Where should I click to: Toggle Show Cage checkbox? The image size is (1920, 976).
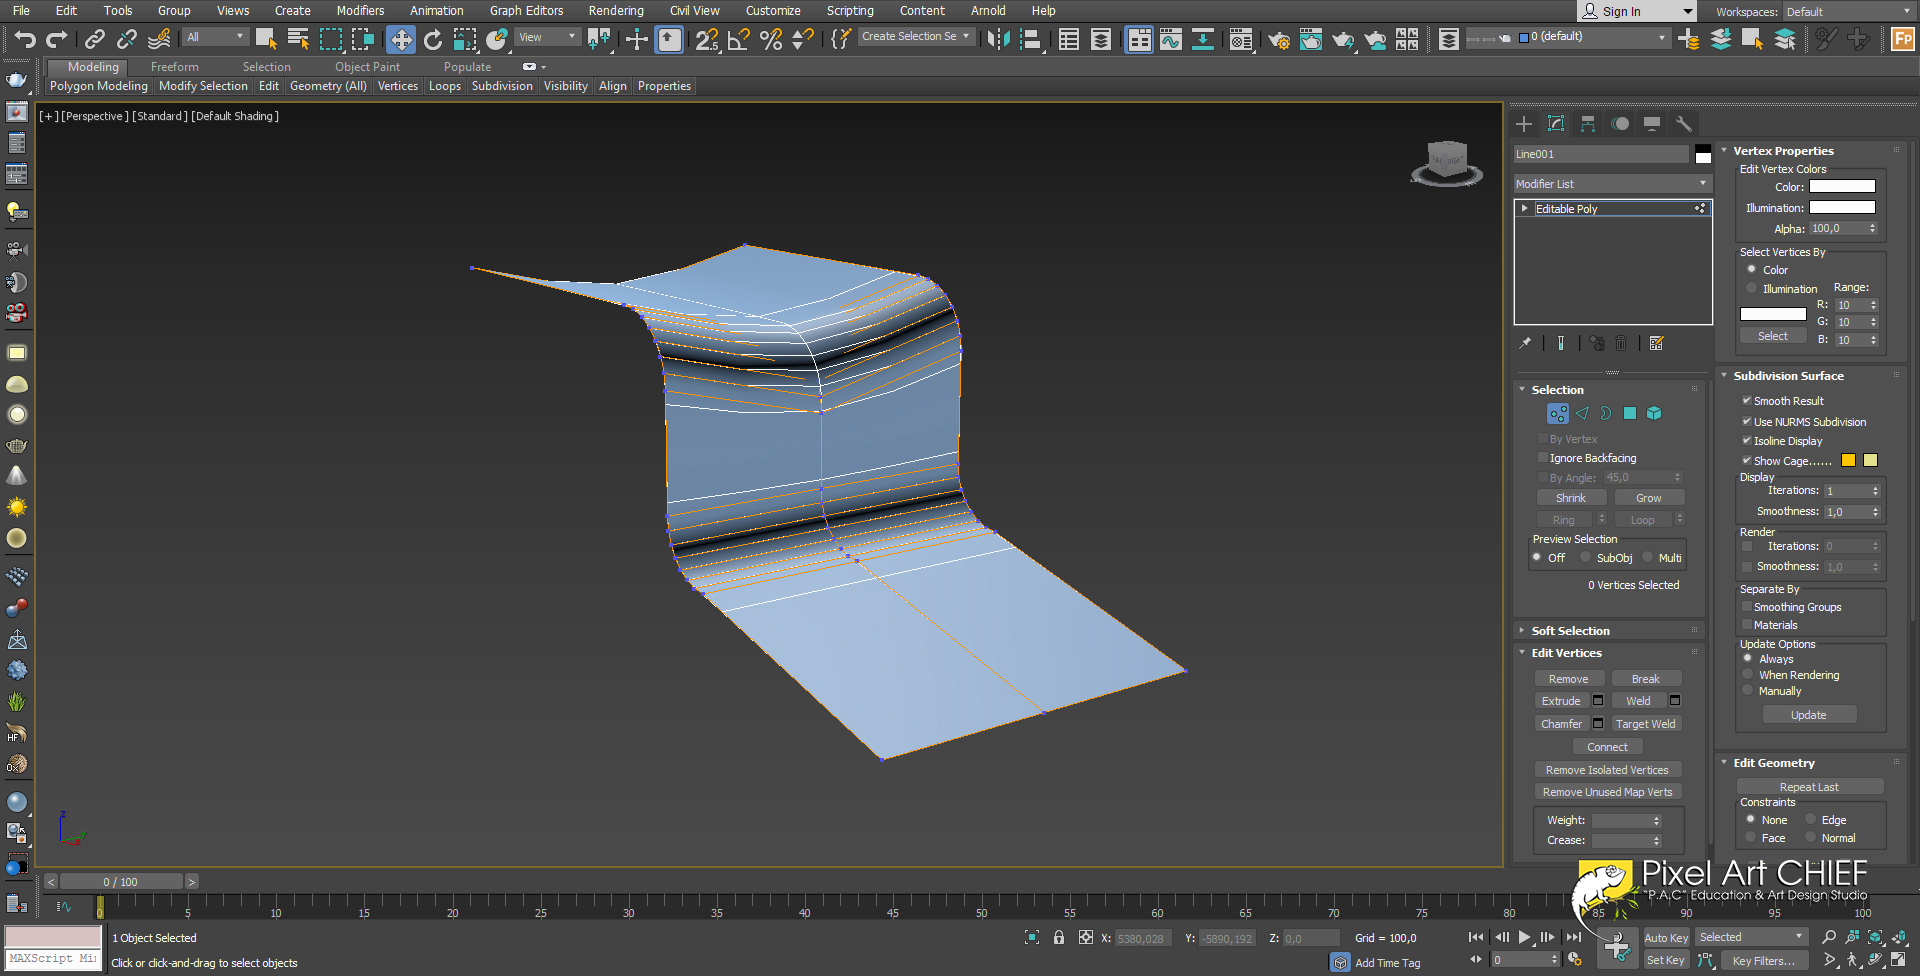(1747, 461)
